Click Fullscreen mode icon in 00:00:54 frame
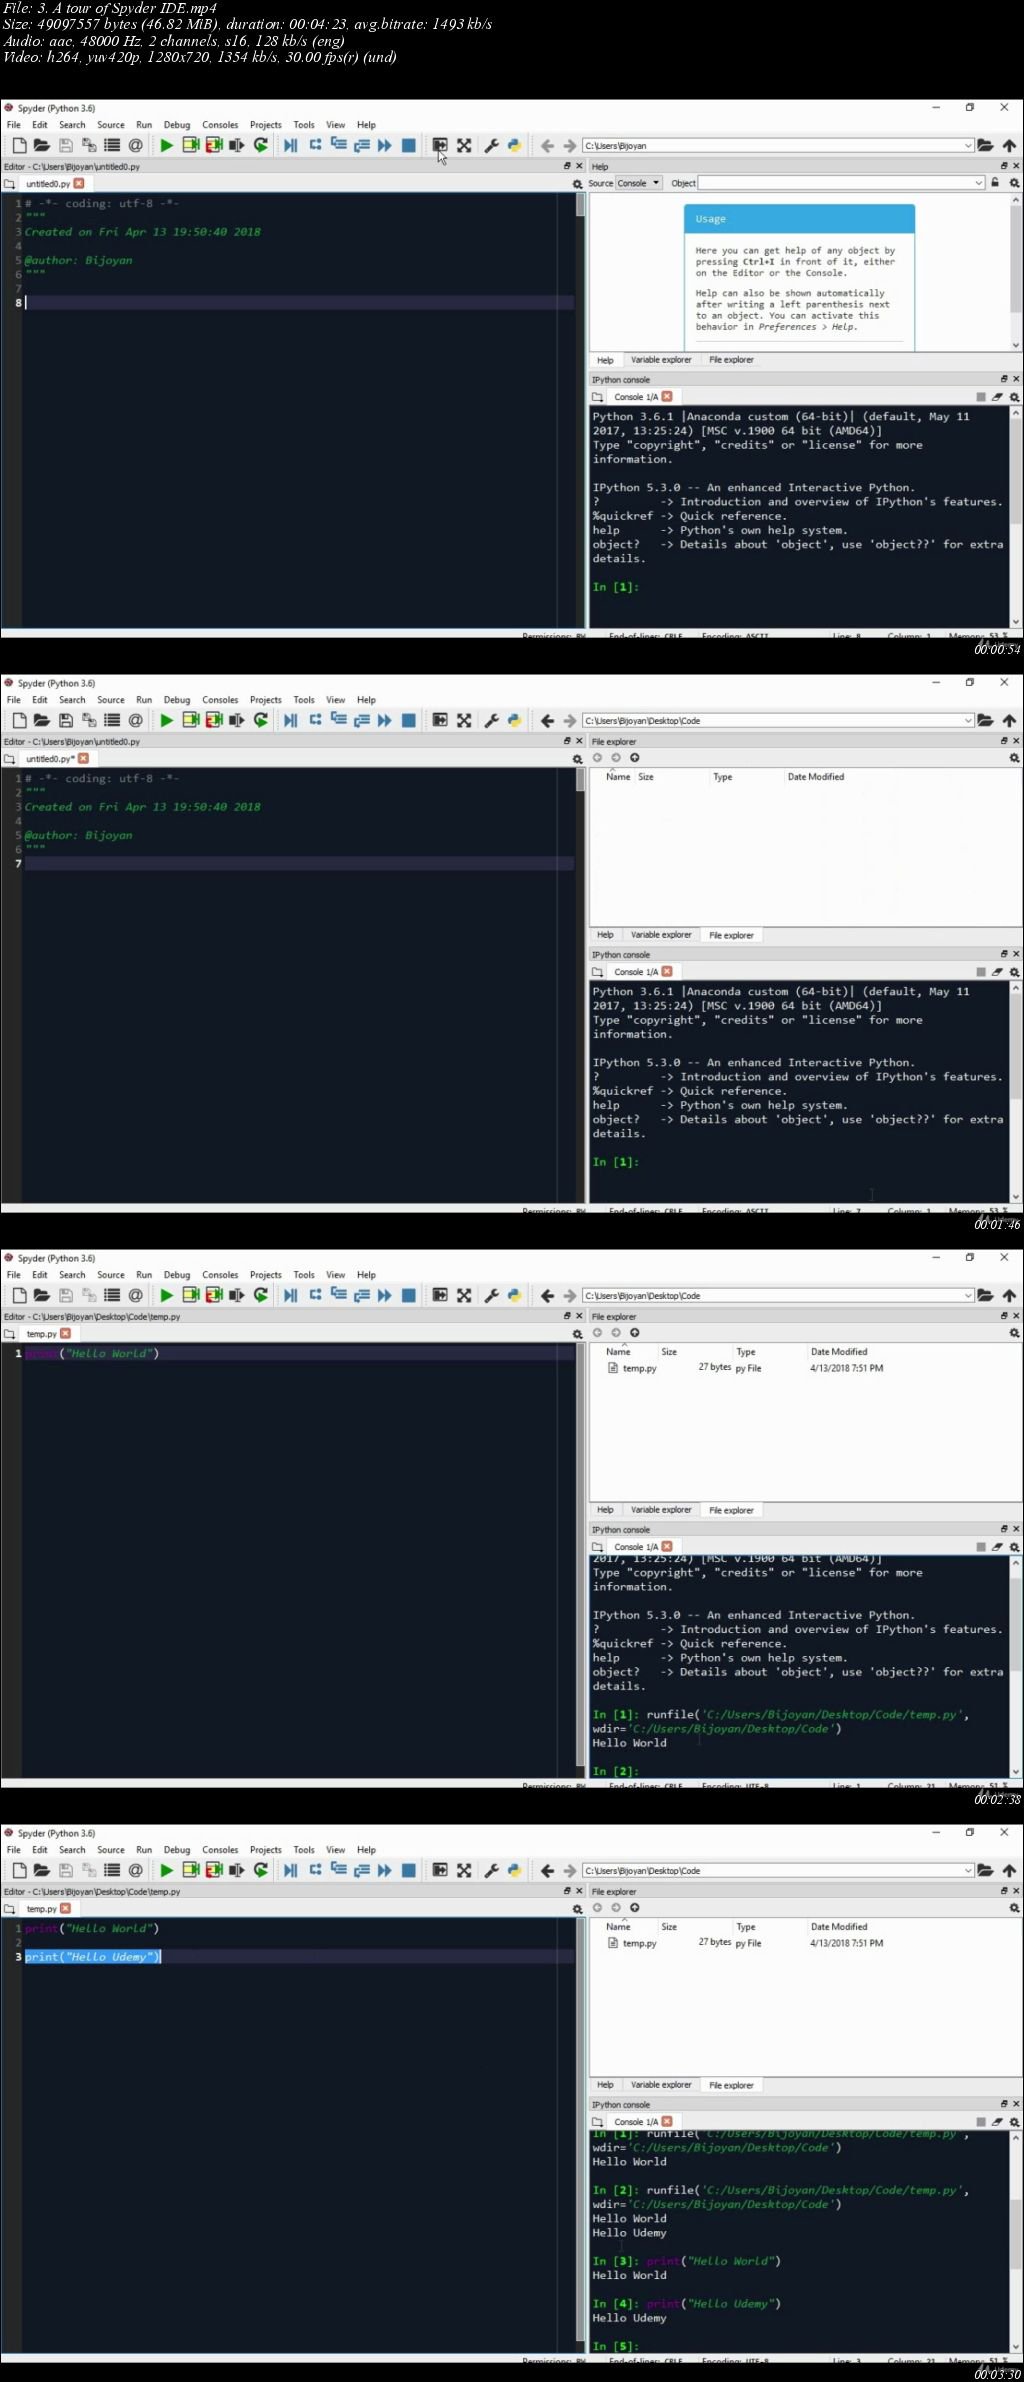Viewport: 1024px width, 2382px height. (464, 145)
